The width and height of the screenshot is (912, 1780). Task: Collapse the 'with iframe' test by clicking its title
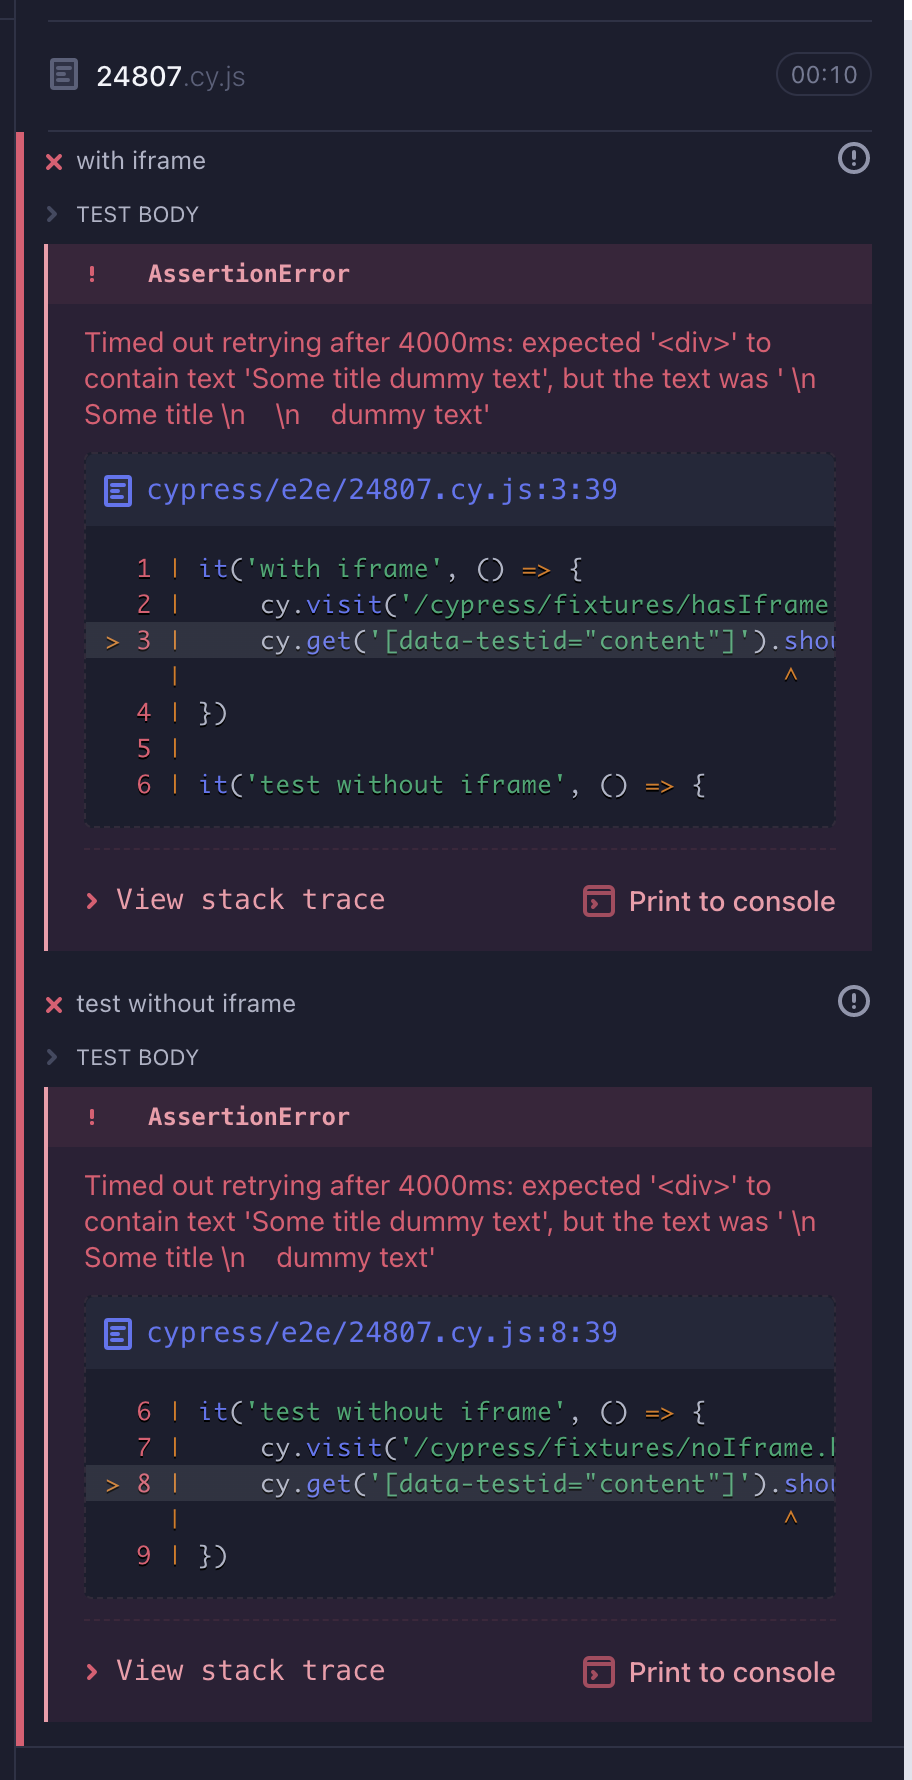[140, 161]
